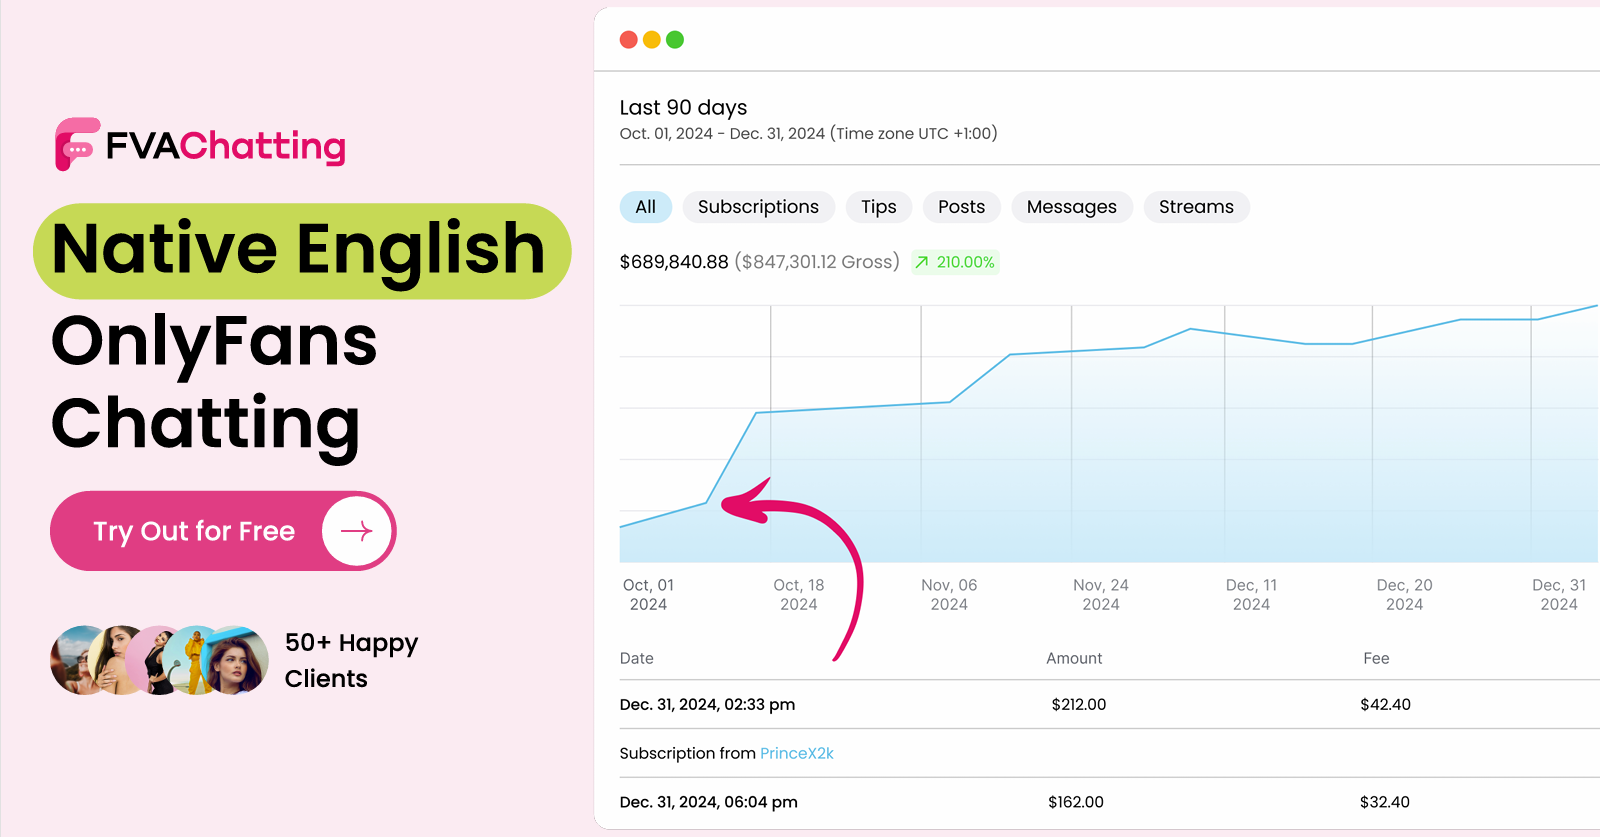1600x837 pixels.
Task: Select the Posts filter tab
Action: point(962,207)
